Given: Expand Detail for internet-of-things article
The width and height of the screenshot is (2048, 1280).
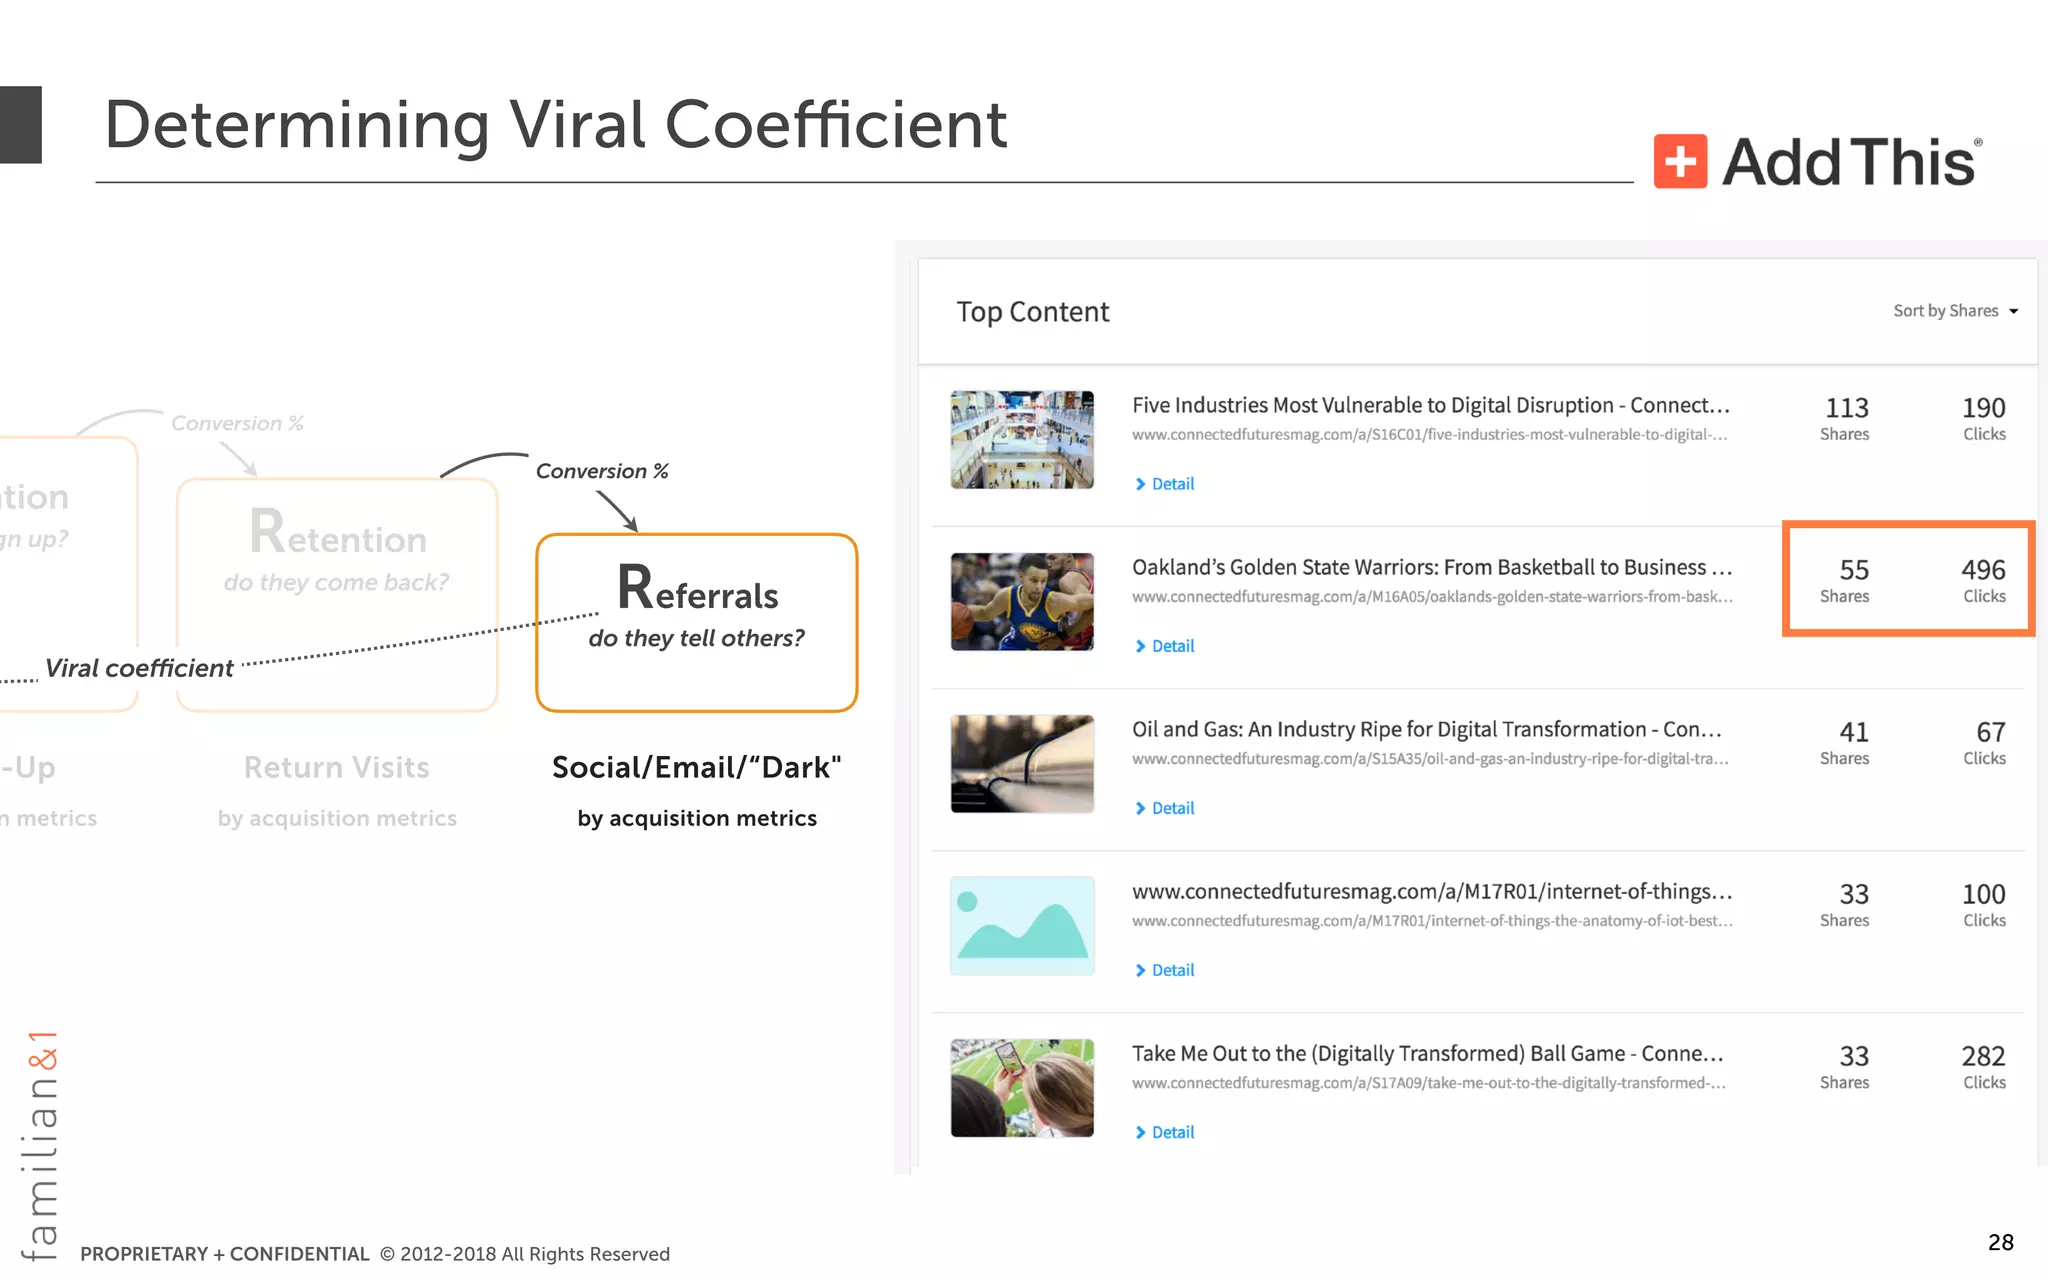Looking at the screenshot, I should [1165, 970].
